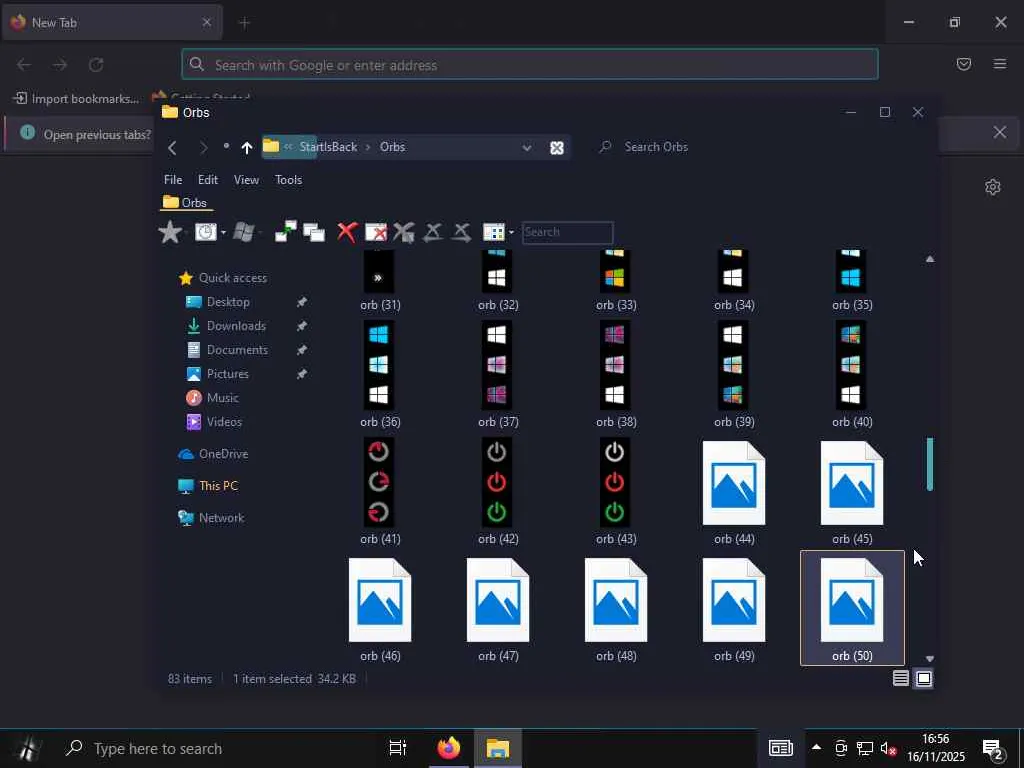Click the close-left-tabs arrow icon
This screenshot has height=768, width=1024.
pyautogui.click(x=432, y=232)
